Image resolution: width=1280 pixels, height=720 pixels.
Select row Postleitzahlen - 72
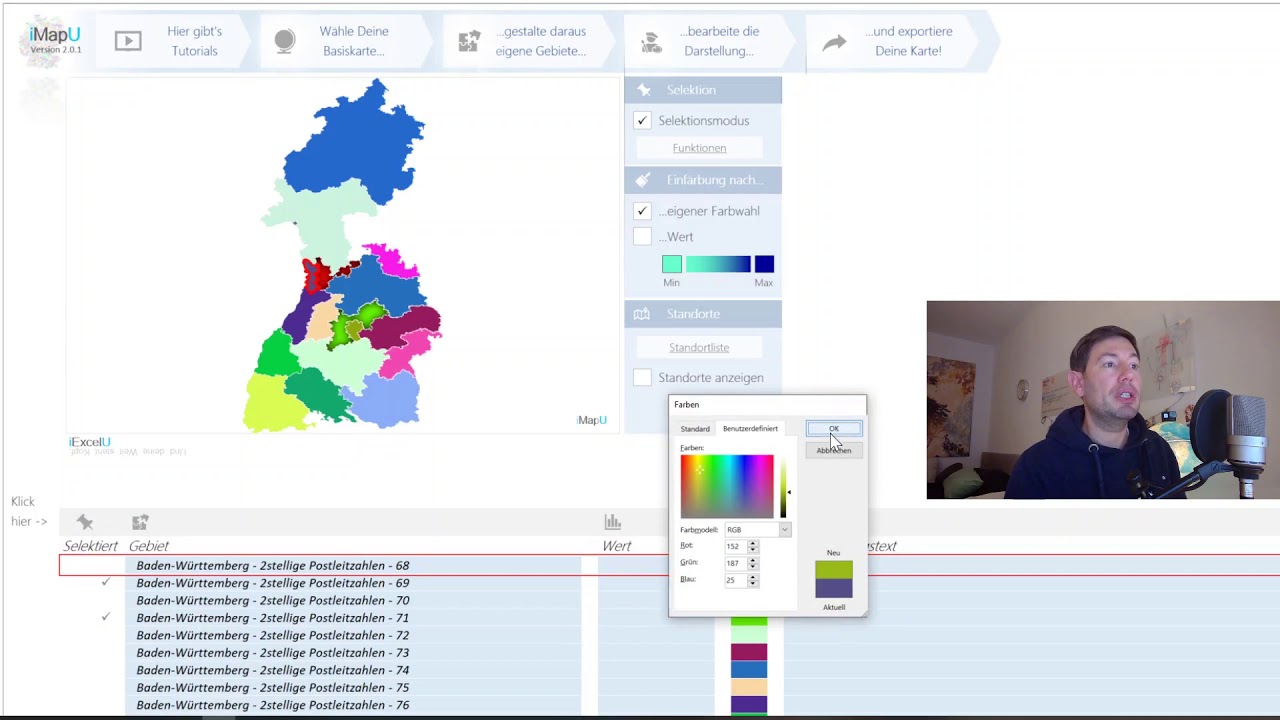point(354,635)
